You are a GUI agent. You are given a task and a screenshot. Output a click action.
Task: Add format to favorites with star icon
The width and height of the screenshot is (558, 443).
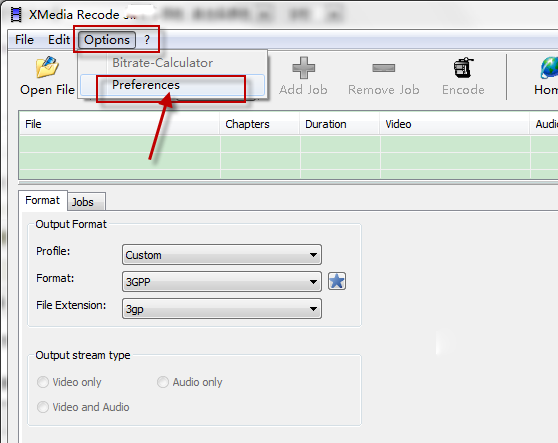pos(337,281)
